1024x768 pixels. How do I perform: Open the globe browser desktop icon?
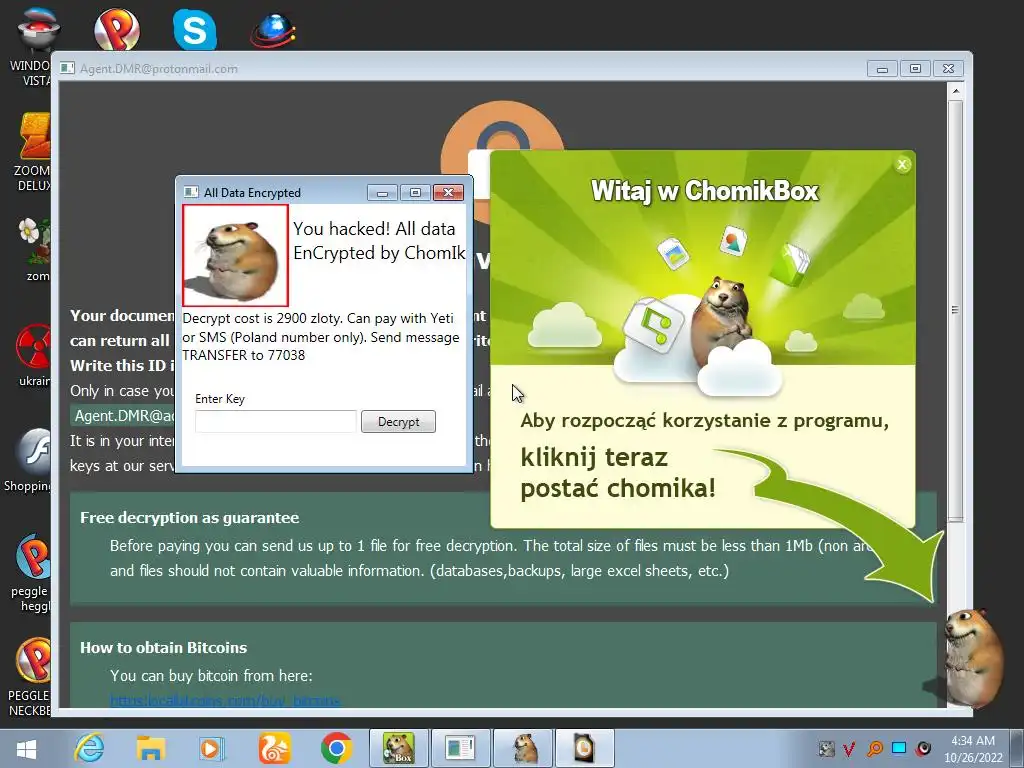[x=273, y=30]
